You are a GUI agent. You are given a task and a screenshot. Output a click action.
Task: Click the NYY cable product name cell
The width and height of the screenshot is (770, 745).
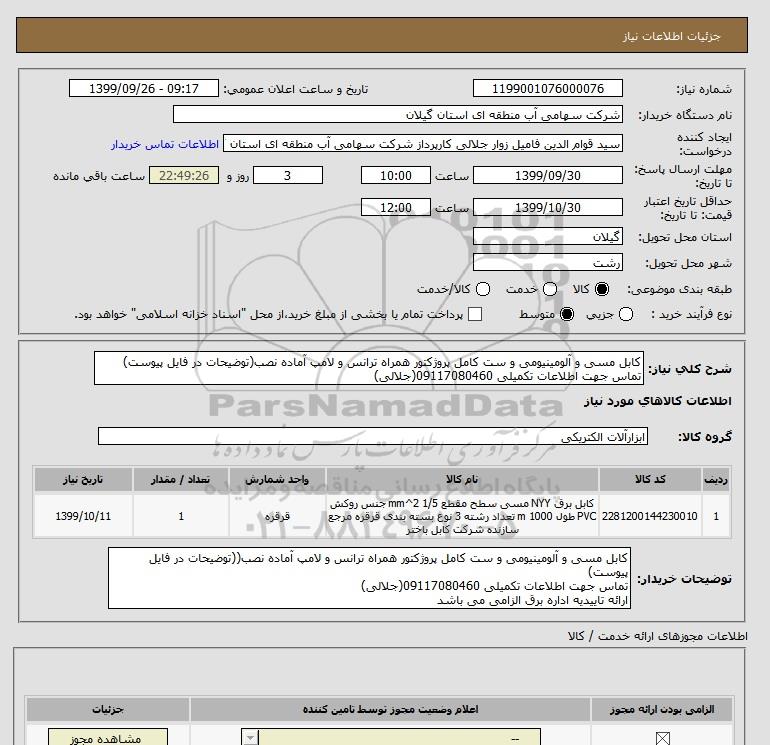[x=462, y=516]
